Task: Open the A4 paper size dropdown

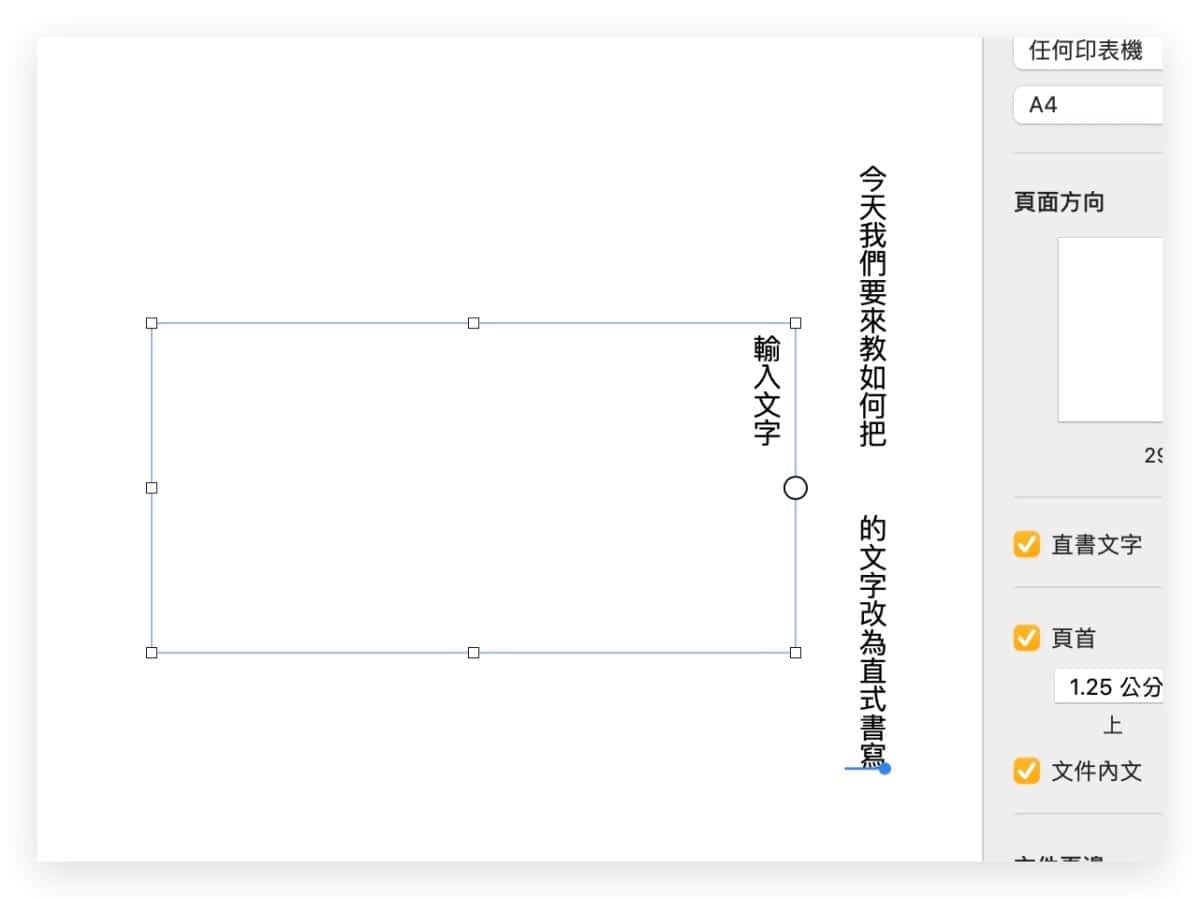Action: tap(1088, 104)
